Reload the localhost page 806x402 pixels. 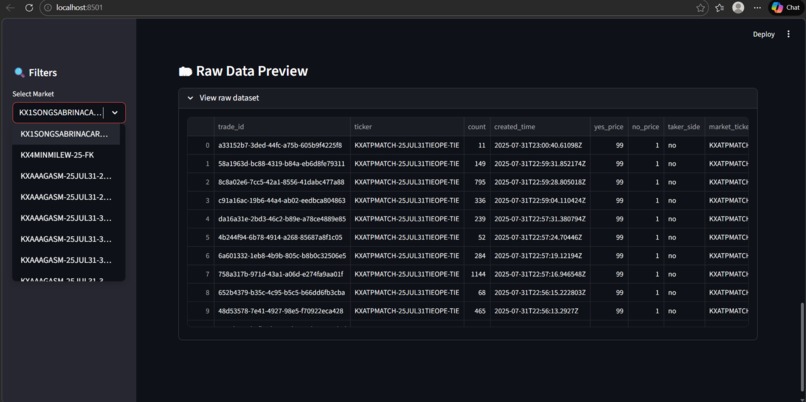(29, 8)
